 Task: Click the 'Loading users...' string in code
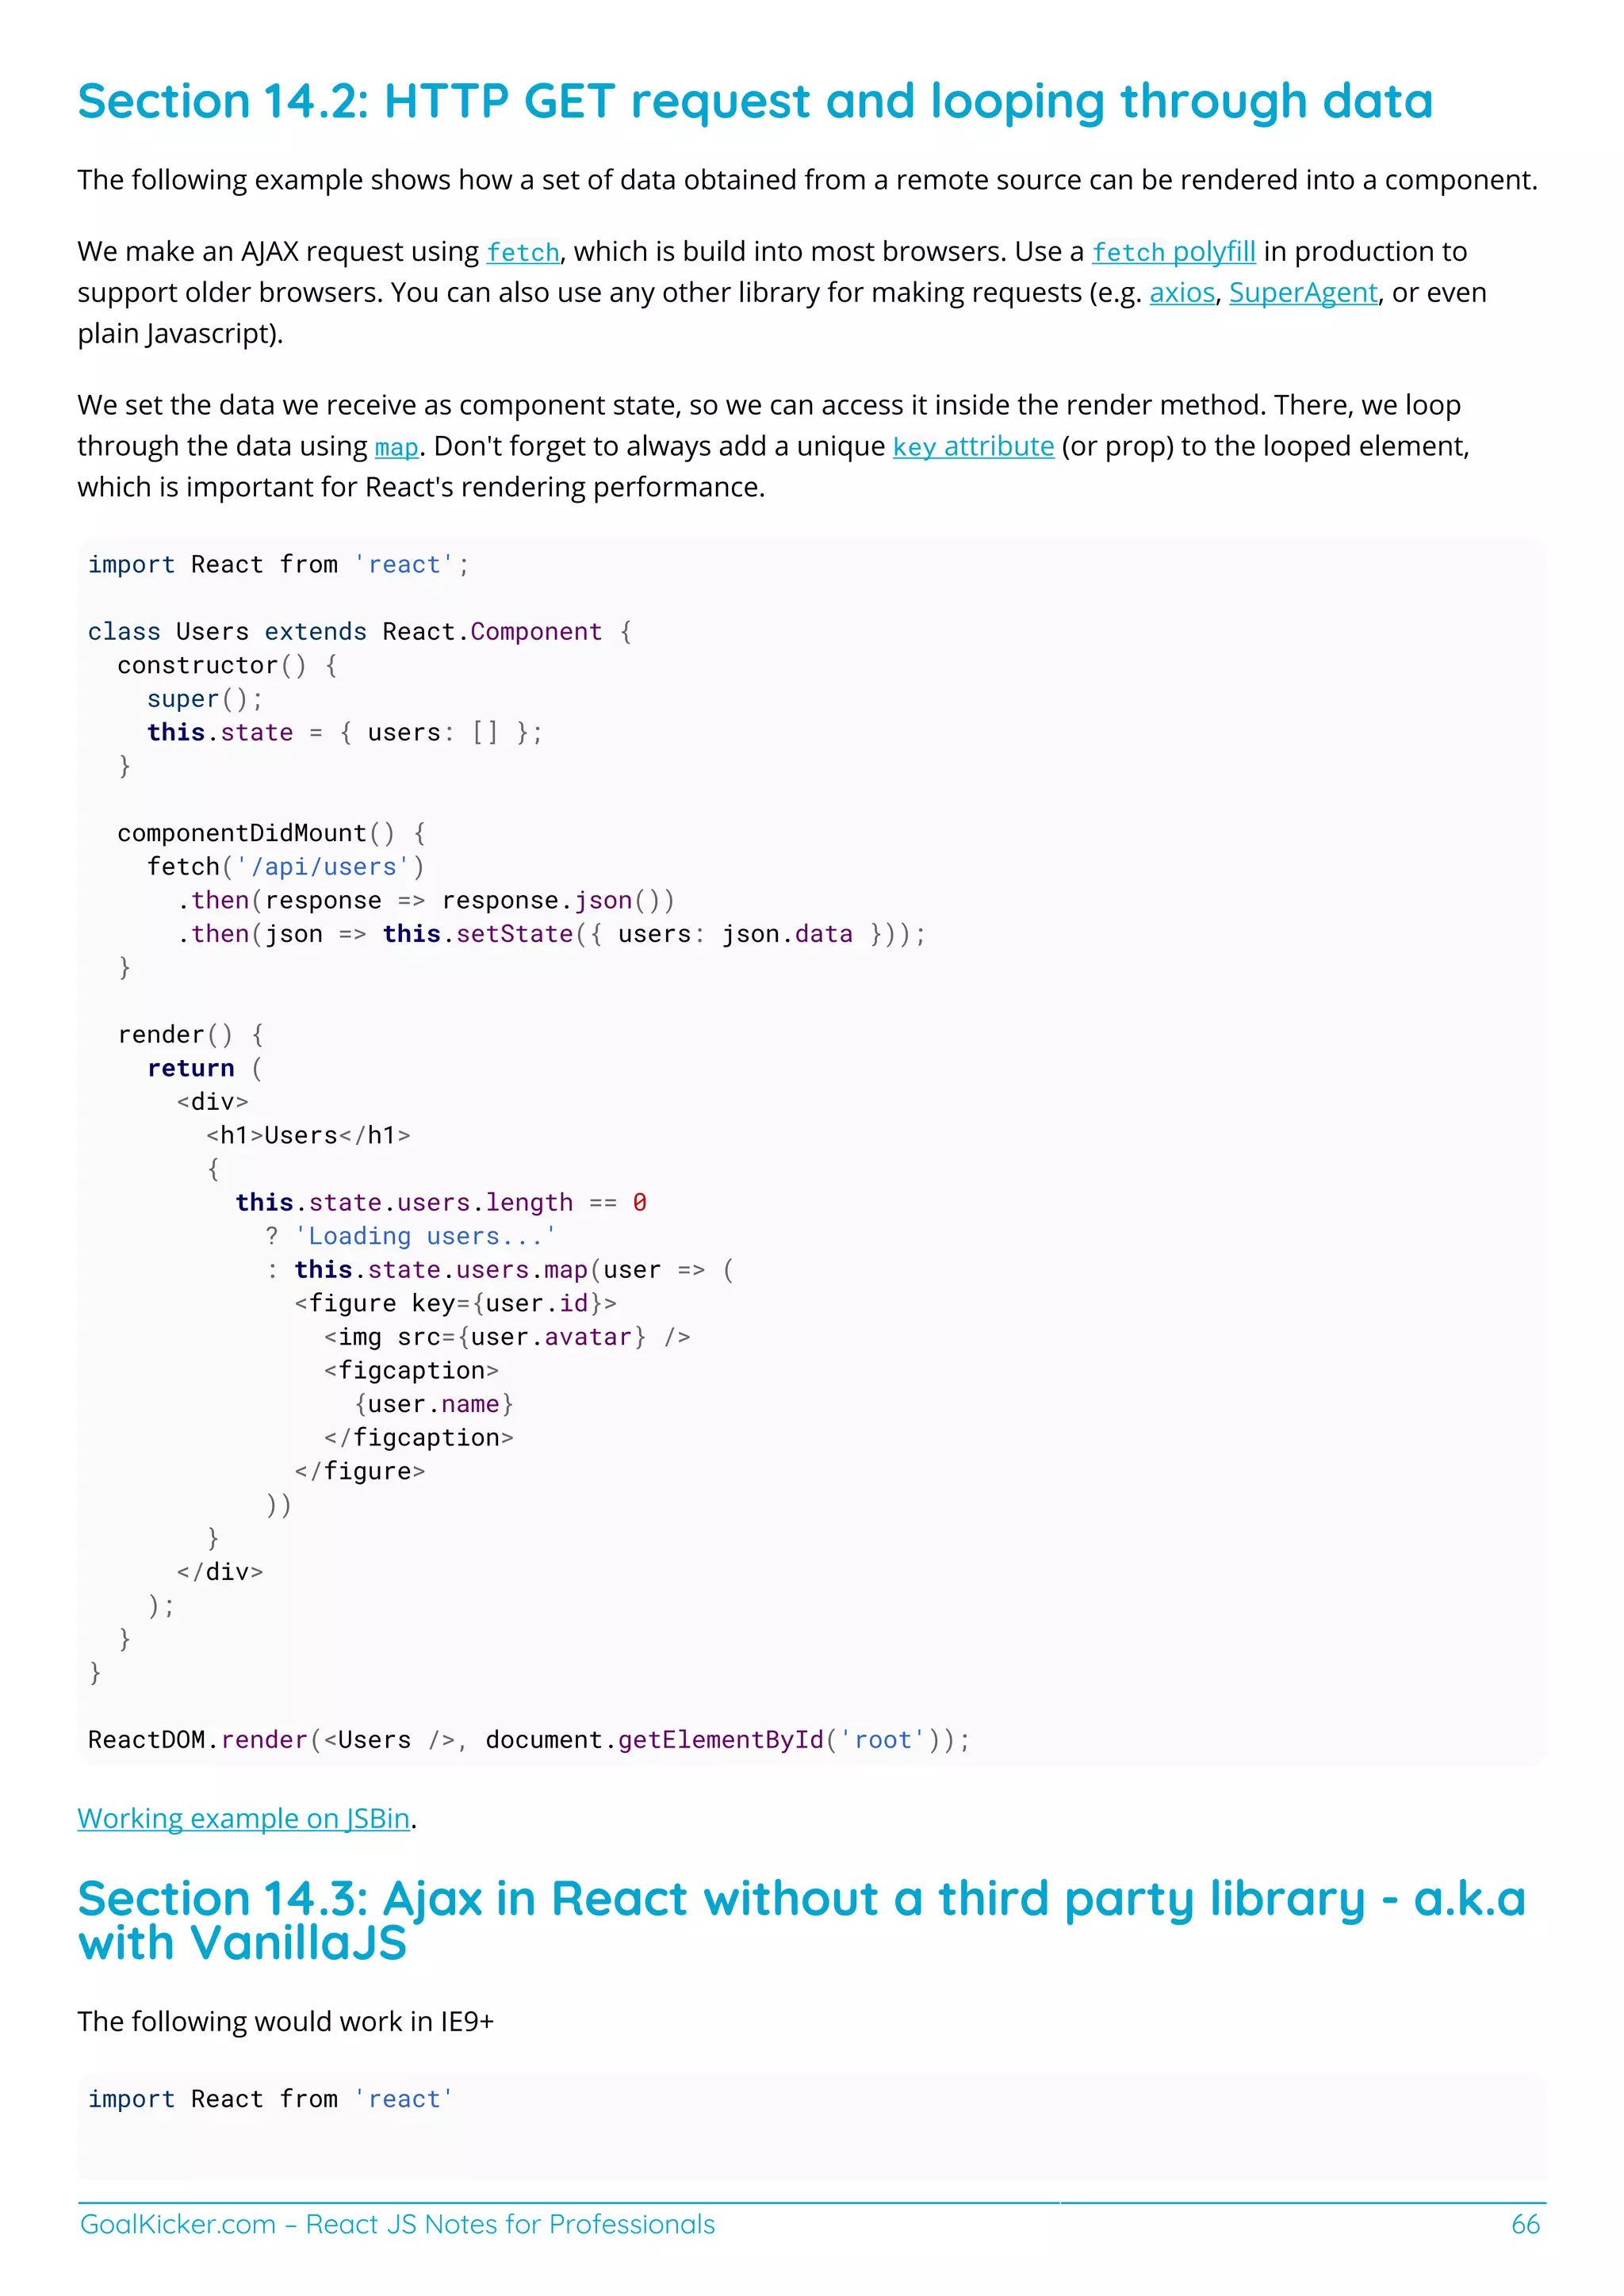[x=424, y=1237]
